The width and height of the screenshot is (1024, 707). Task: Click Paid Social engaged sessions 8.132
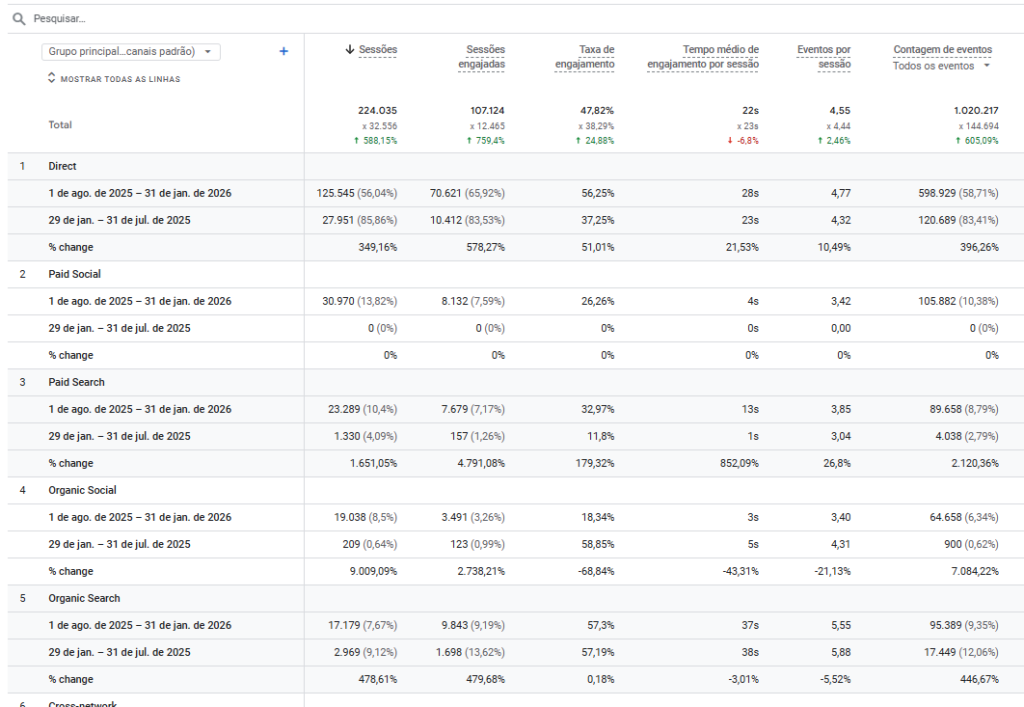pos(454,302)
